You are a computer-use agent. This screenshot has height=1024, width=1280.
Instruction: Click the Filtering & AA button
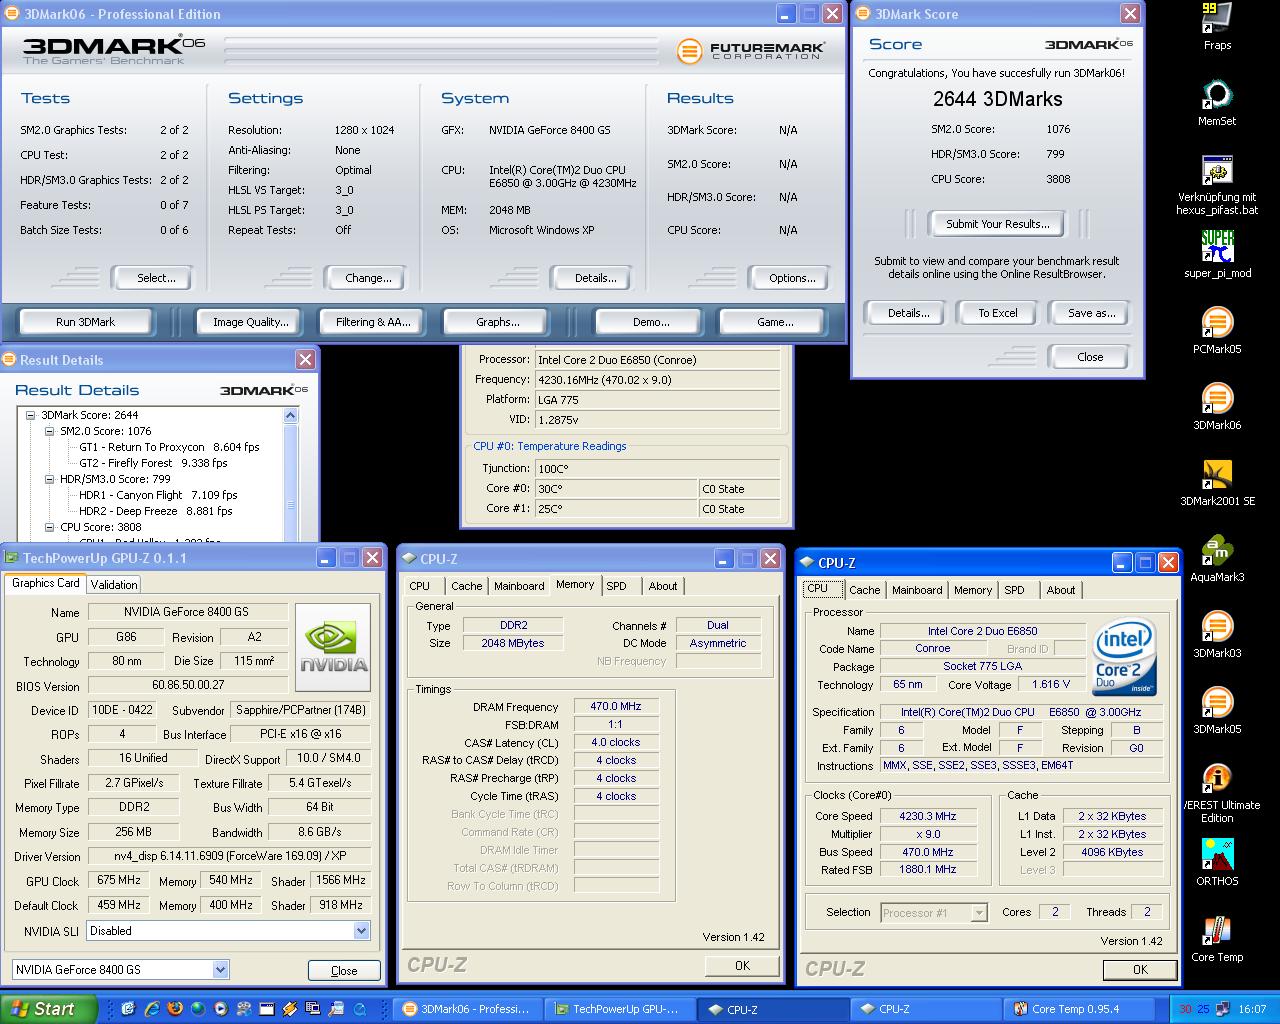(373, 322)
